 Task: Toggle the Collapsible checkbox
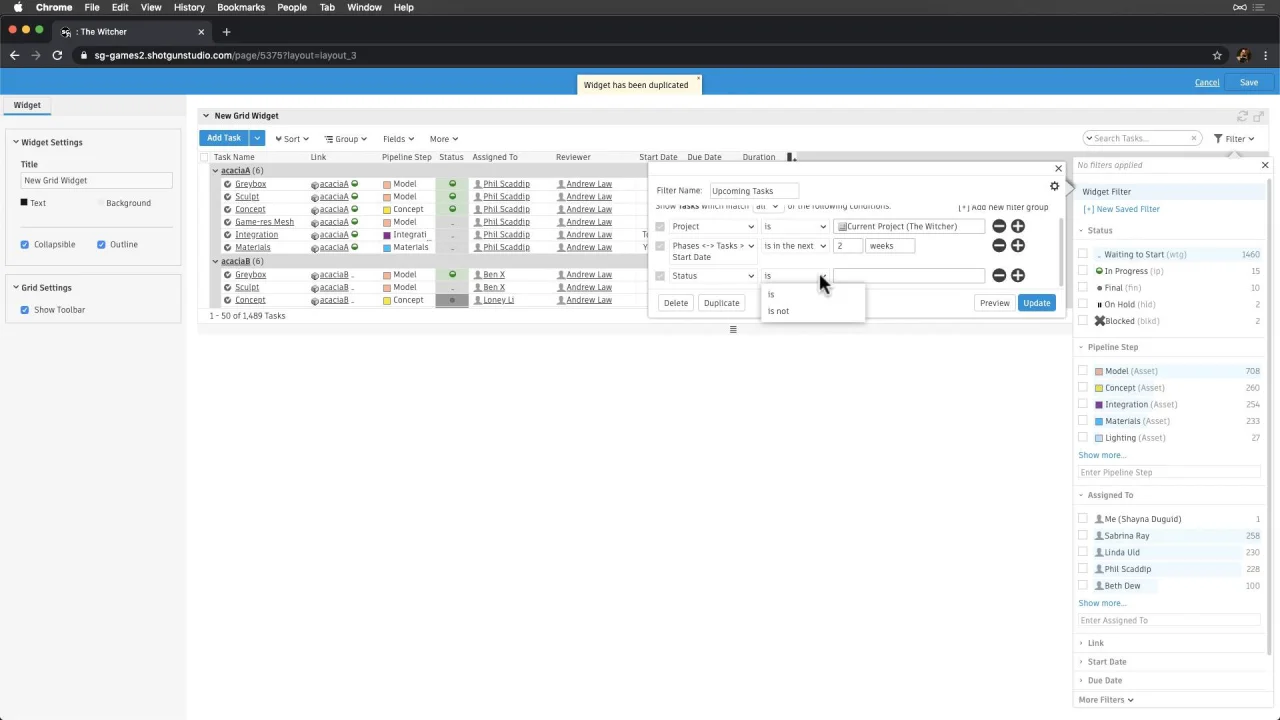pos(25,244)
